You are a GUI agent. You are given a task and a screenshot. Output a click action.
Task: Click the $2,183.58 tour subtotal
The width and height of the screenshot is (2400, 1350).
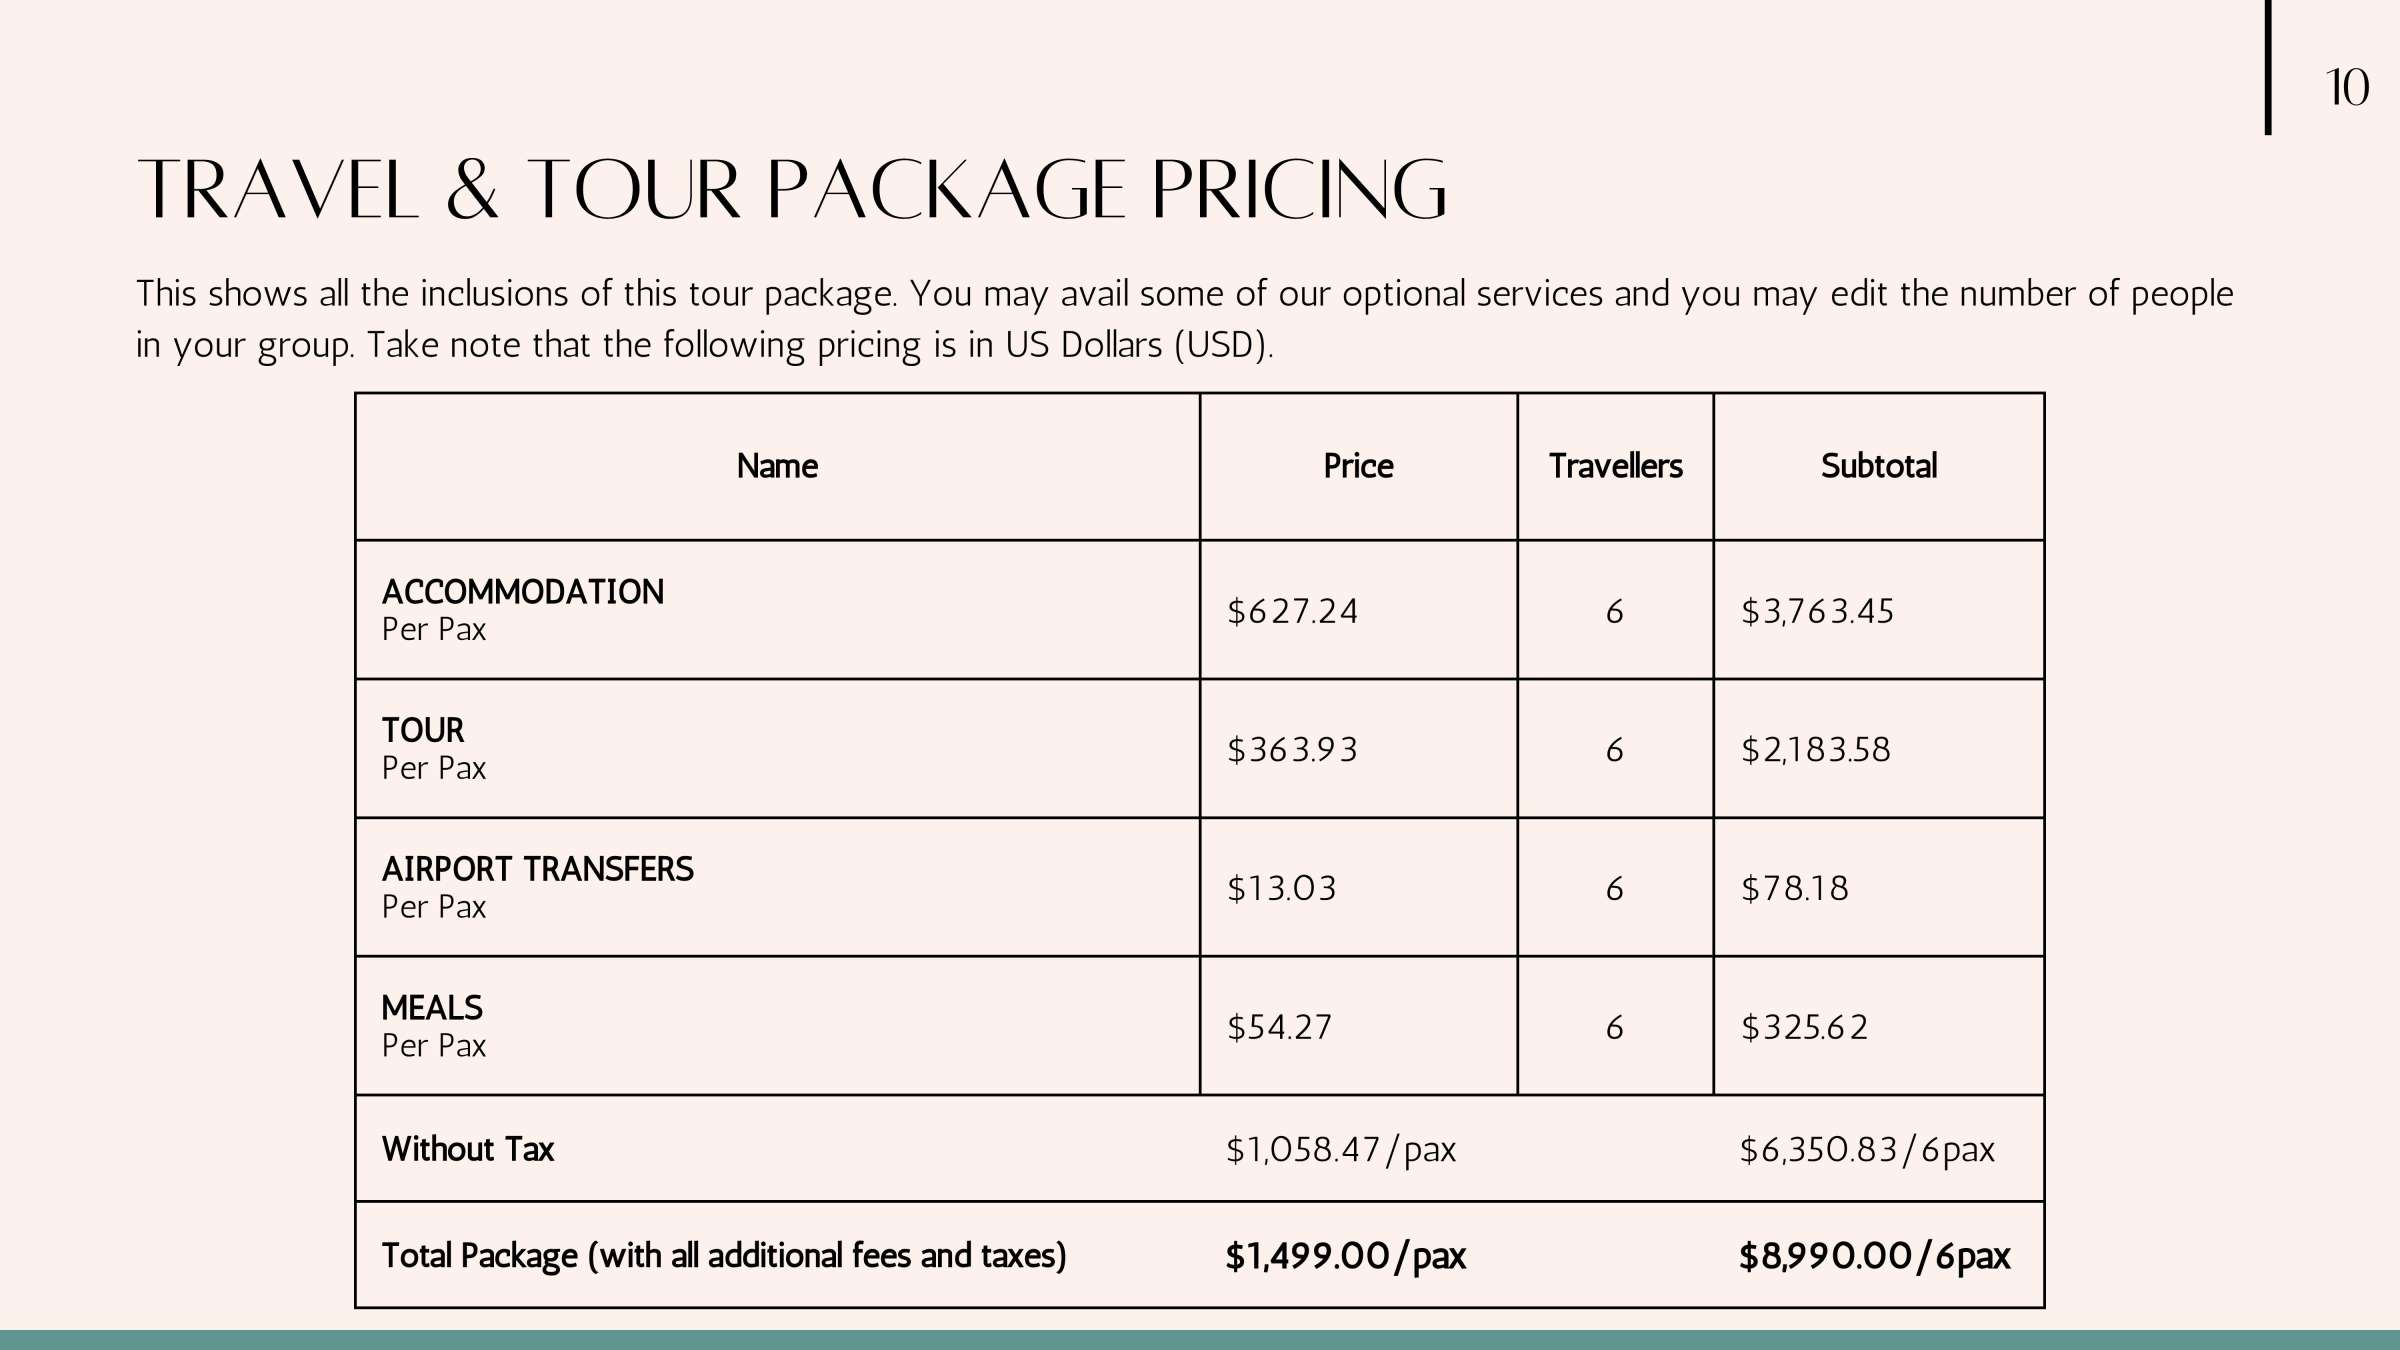(1816, 750)
